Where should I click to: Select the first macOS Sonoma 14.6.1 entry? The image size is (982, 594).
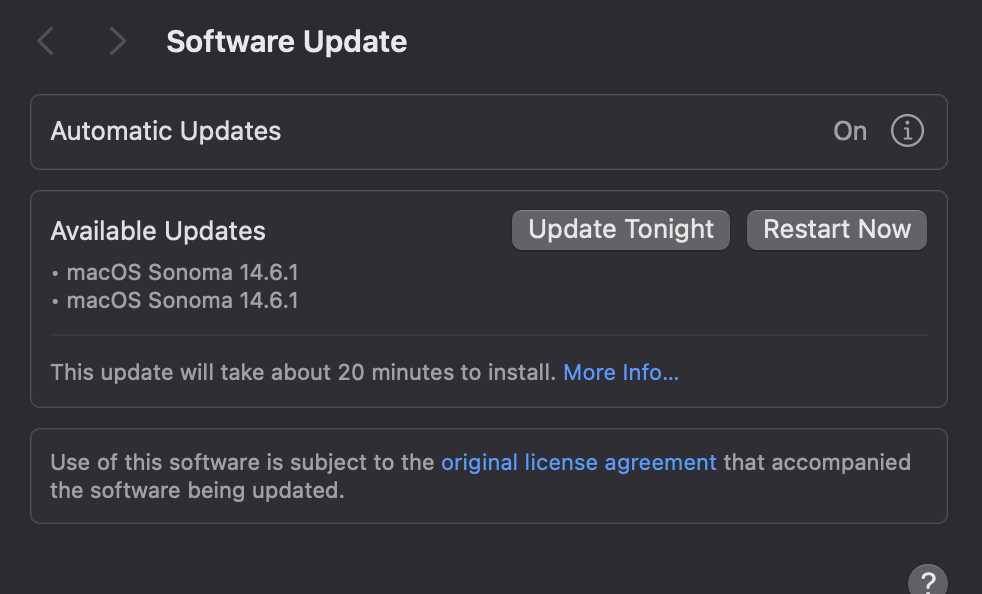(x=182, y=272)
